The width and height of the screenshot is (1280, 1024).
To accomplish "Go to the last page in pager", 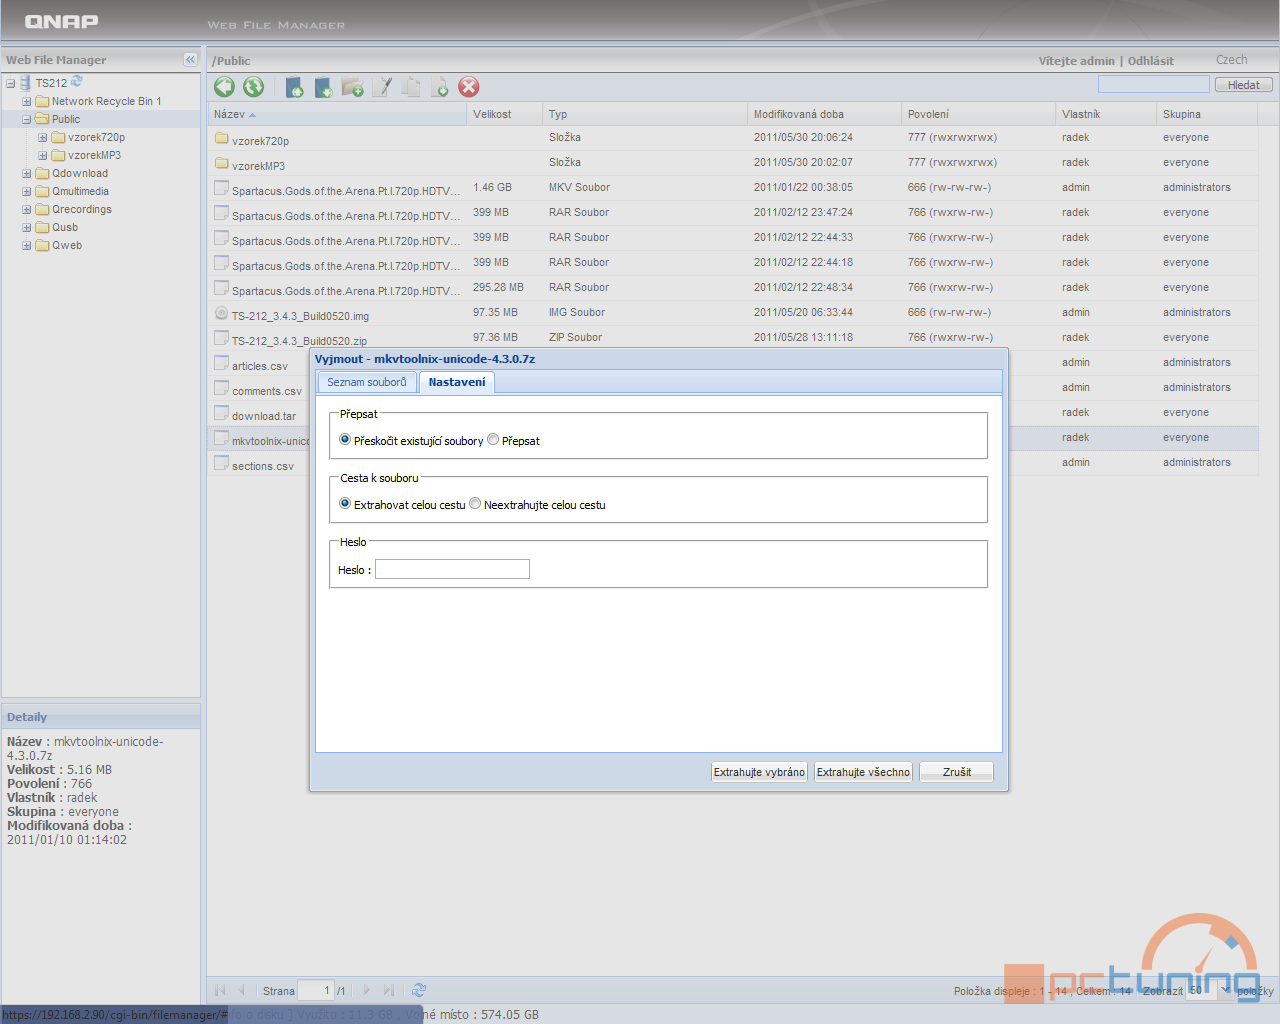I will [x=389, y=990].
